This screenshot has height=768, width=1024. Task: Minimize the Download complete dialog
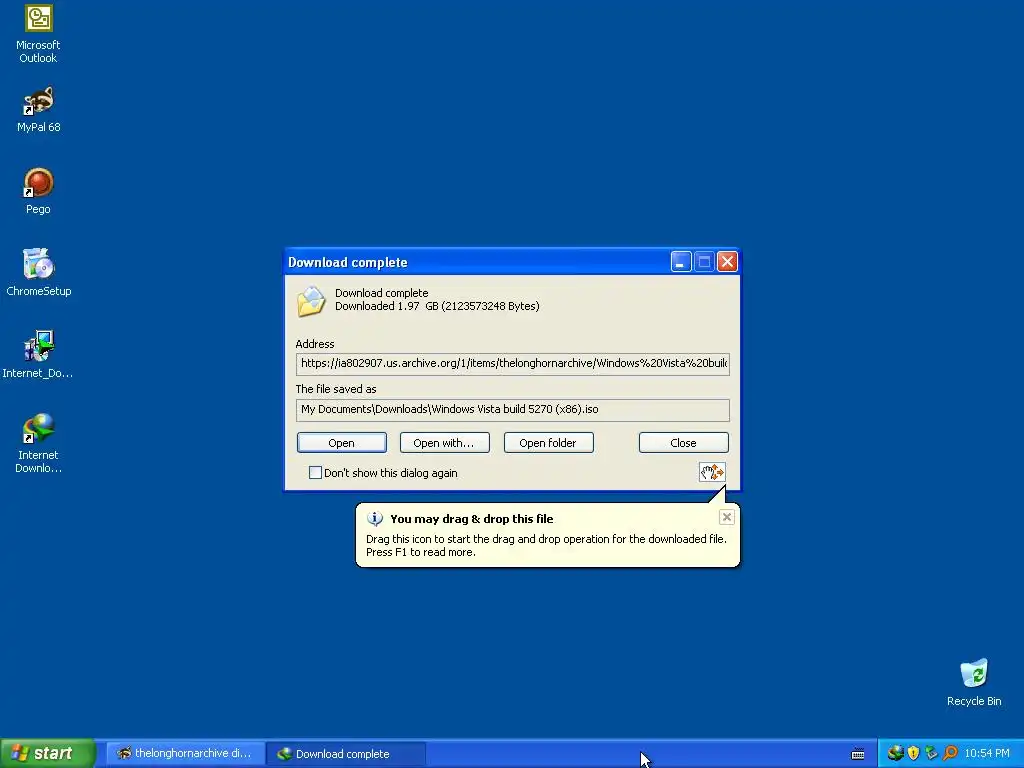(x=680, y=262)
